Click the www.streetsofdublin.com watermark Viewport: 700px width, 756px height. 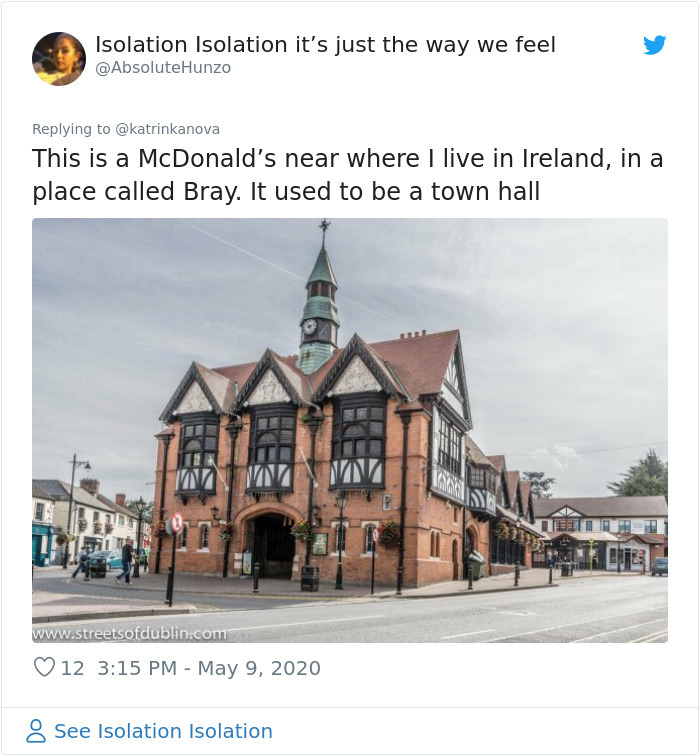[x=130, y=633]
